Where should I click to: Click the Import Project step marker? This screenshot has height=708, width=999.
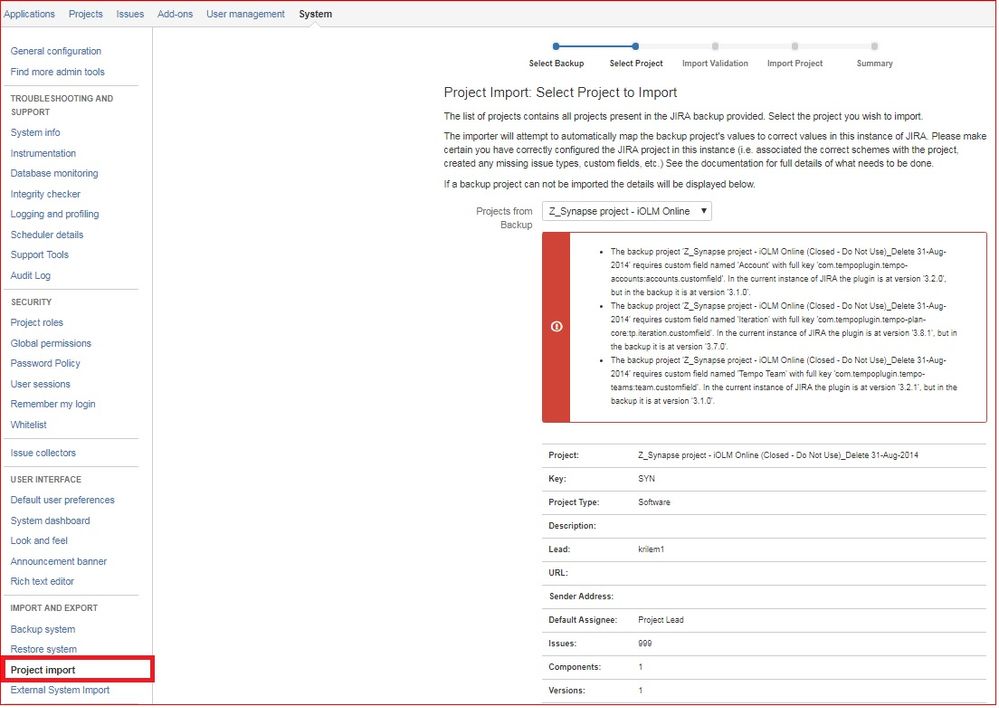click(x=794, y=46)
